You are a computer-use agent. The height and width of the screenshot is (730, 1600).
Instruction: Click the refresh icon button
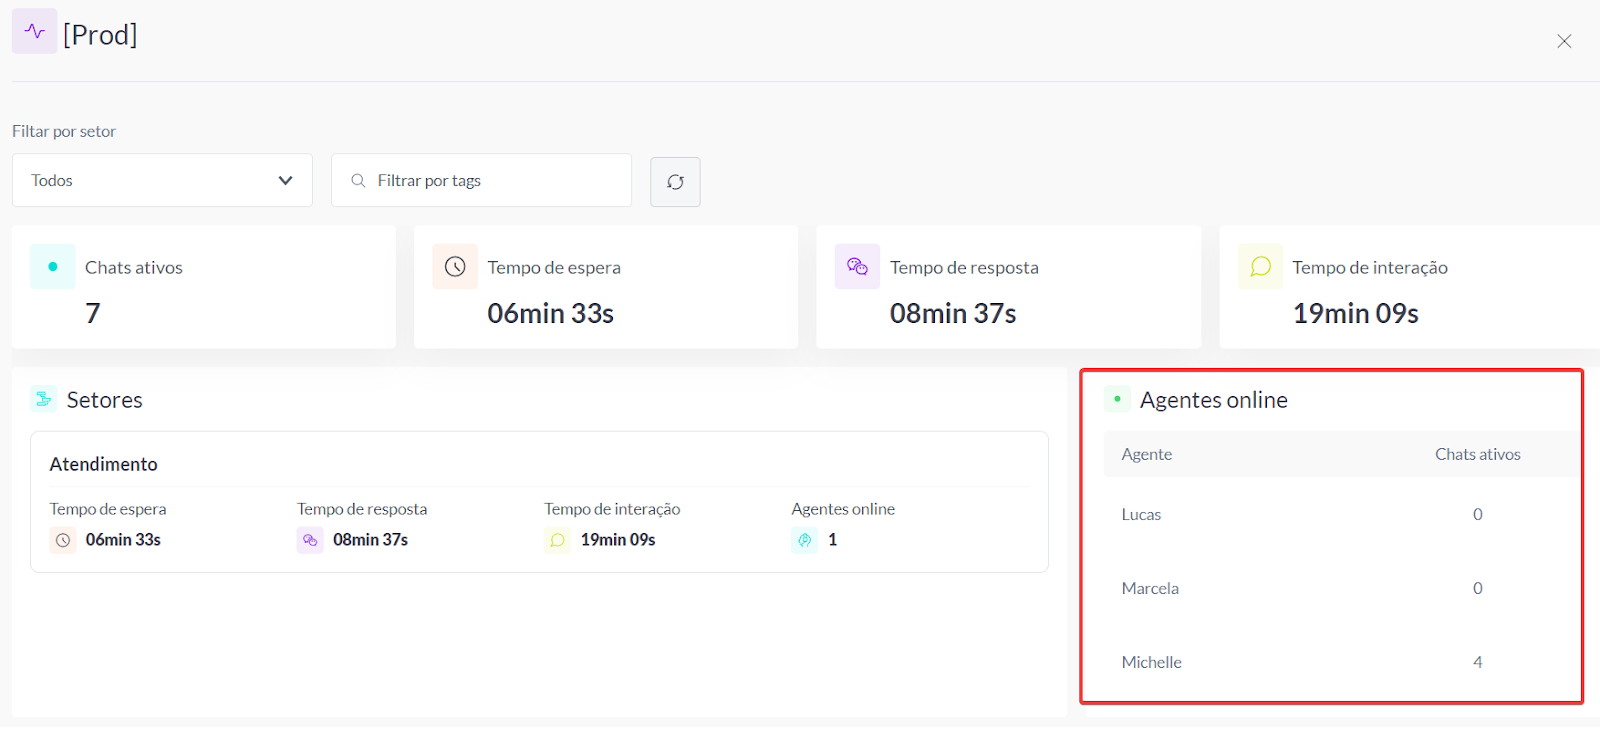click(x=675, y=182)
